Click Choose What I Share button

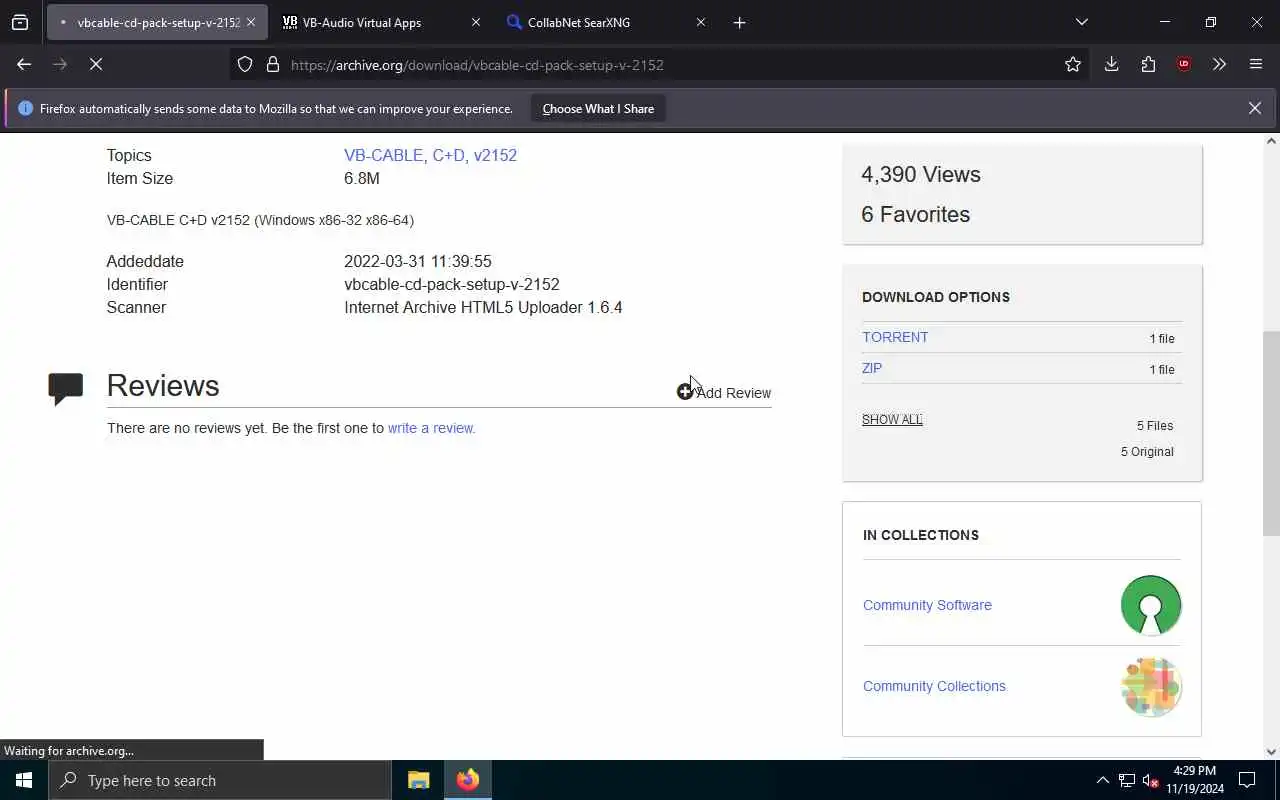[598, 109]
